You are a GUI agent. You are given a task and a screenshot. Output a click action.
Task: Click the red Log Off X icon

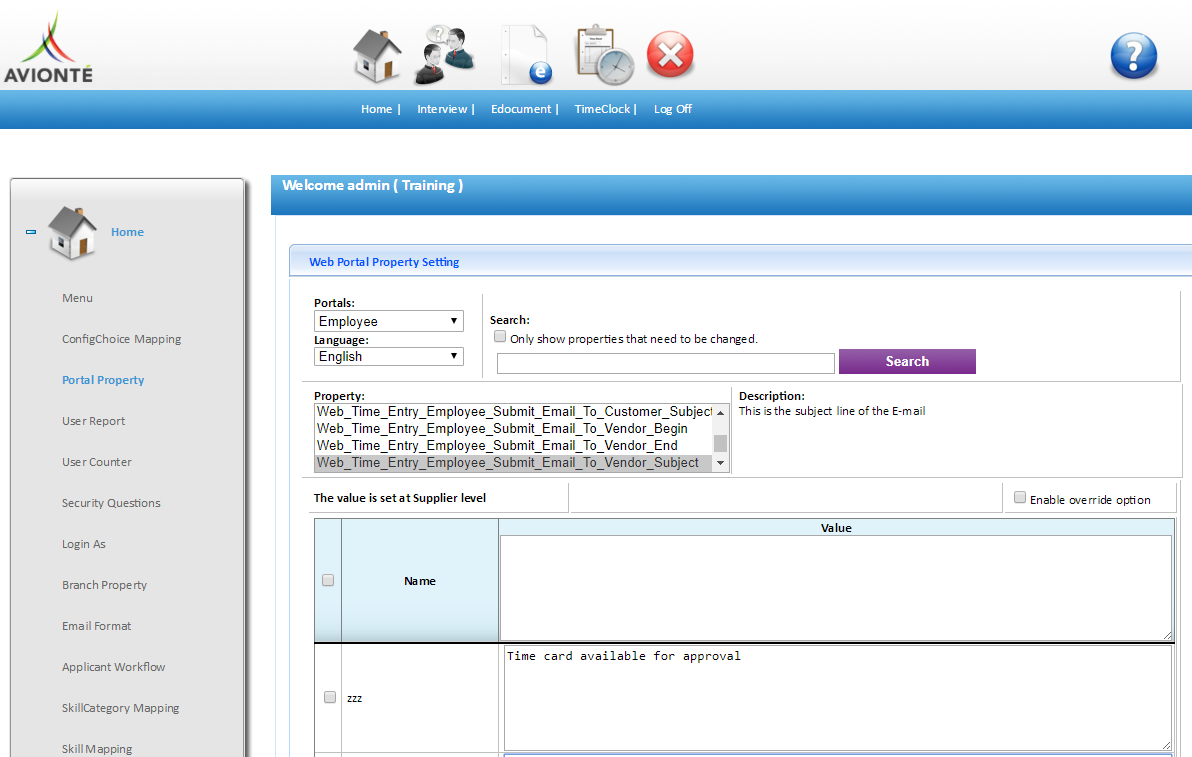click(670, 55)
